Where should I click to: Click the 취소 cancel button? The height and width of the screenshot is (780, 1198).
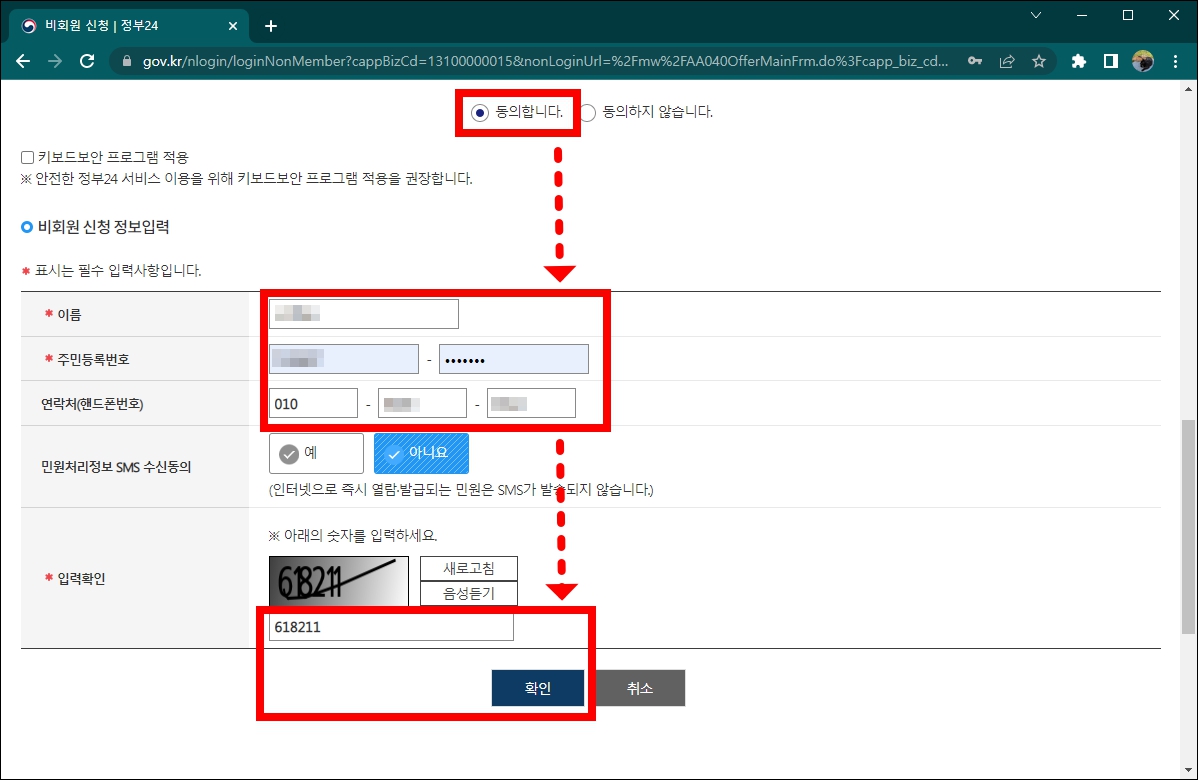pos(640,687)
